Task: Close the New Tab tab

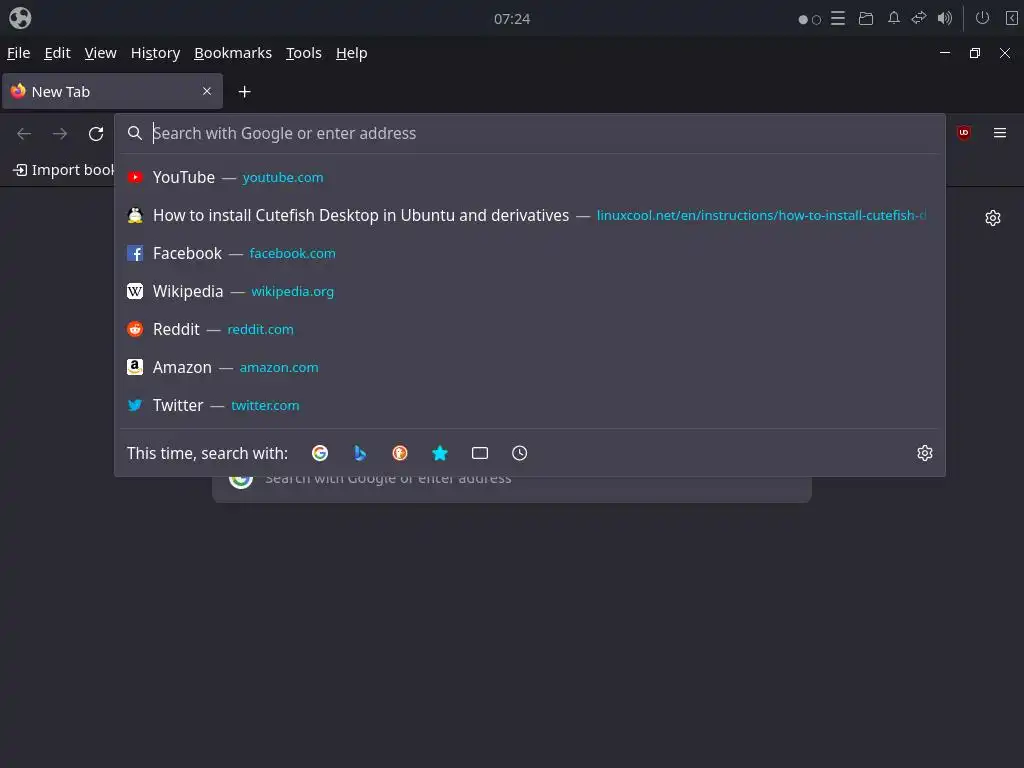Action: 207,91
